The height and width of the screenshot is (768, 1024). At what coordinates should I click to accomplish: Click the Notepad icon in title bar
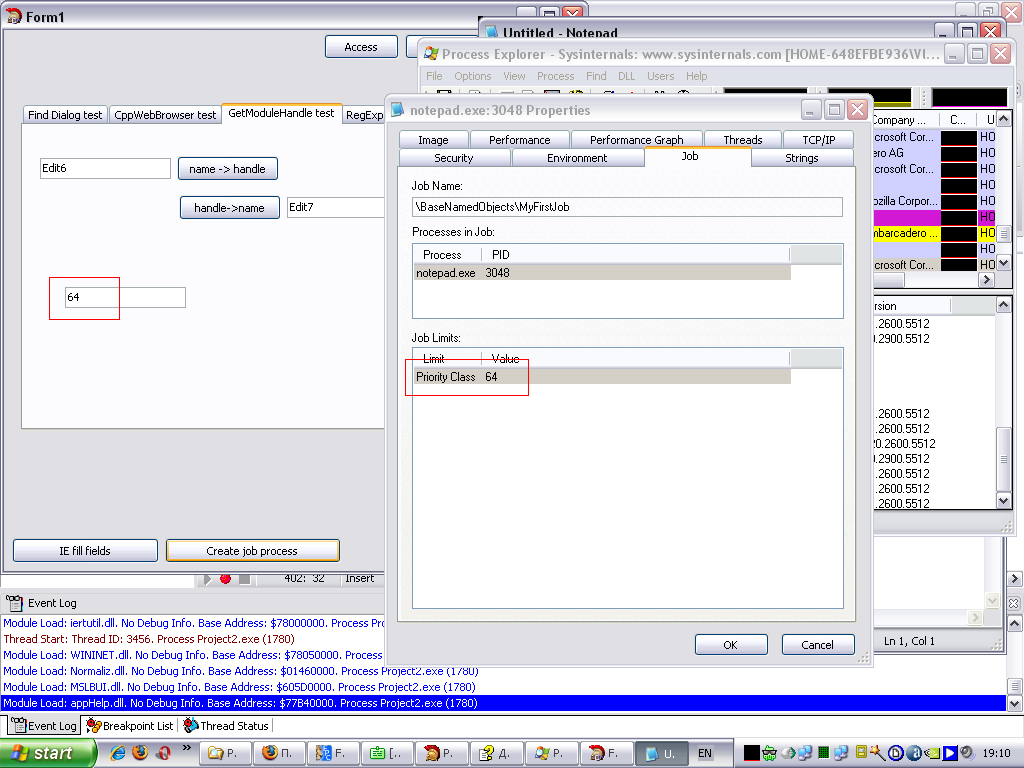[491, 33]
